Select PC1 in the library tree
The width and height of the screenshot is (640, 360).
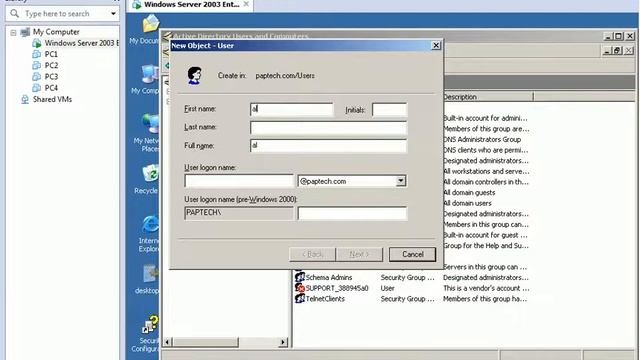pyautogui.click(x=51, y=54)
